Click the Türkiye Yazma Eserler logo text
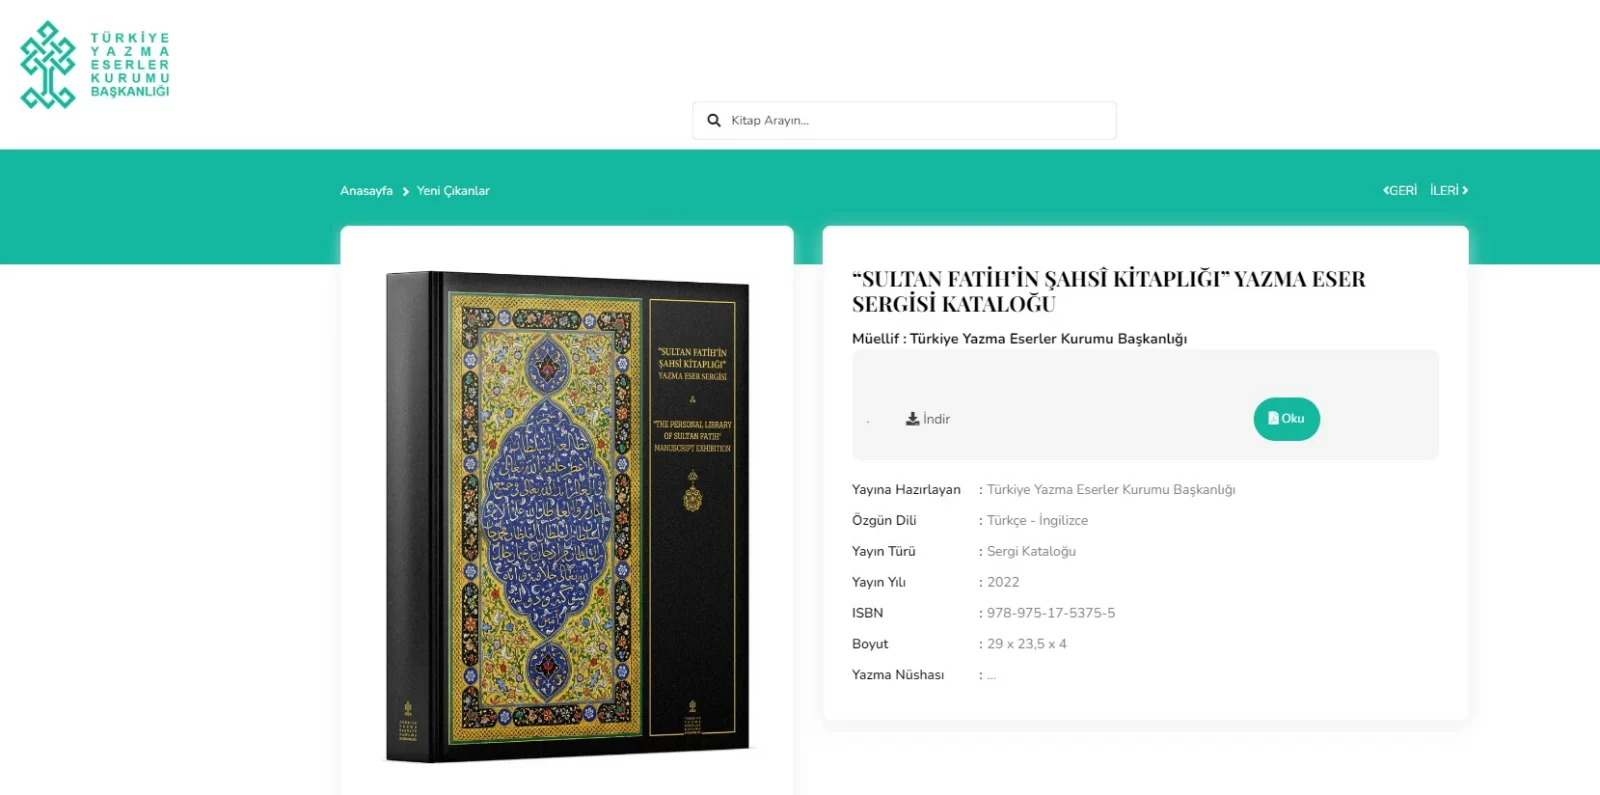This screenshot has height=795, width=1600. pyautogui.click(x=130, y=65)
